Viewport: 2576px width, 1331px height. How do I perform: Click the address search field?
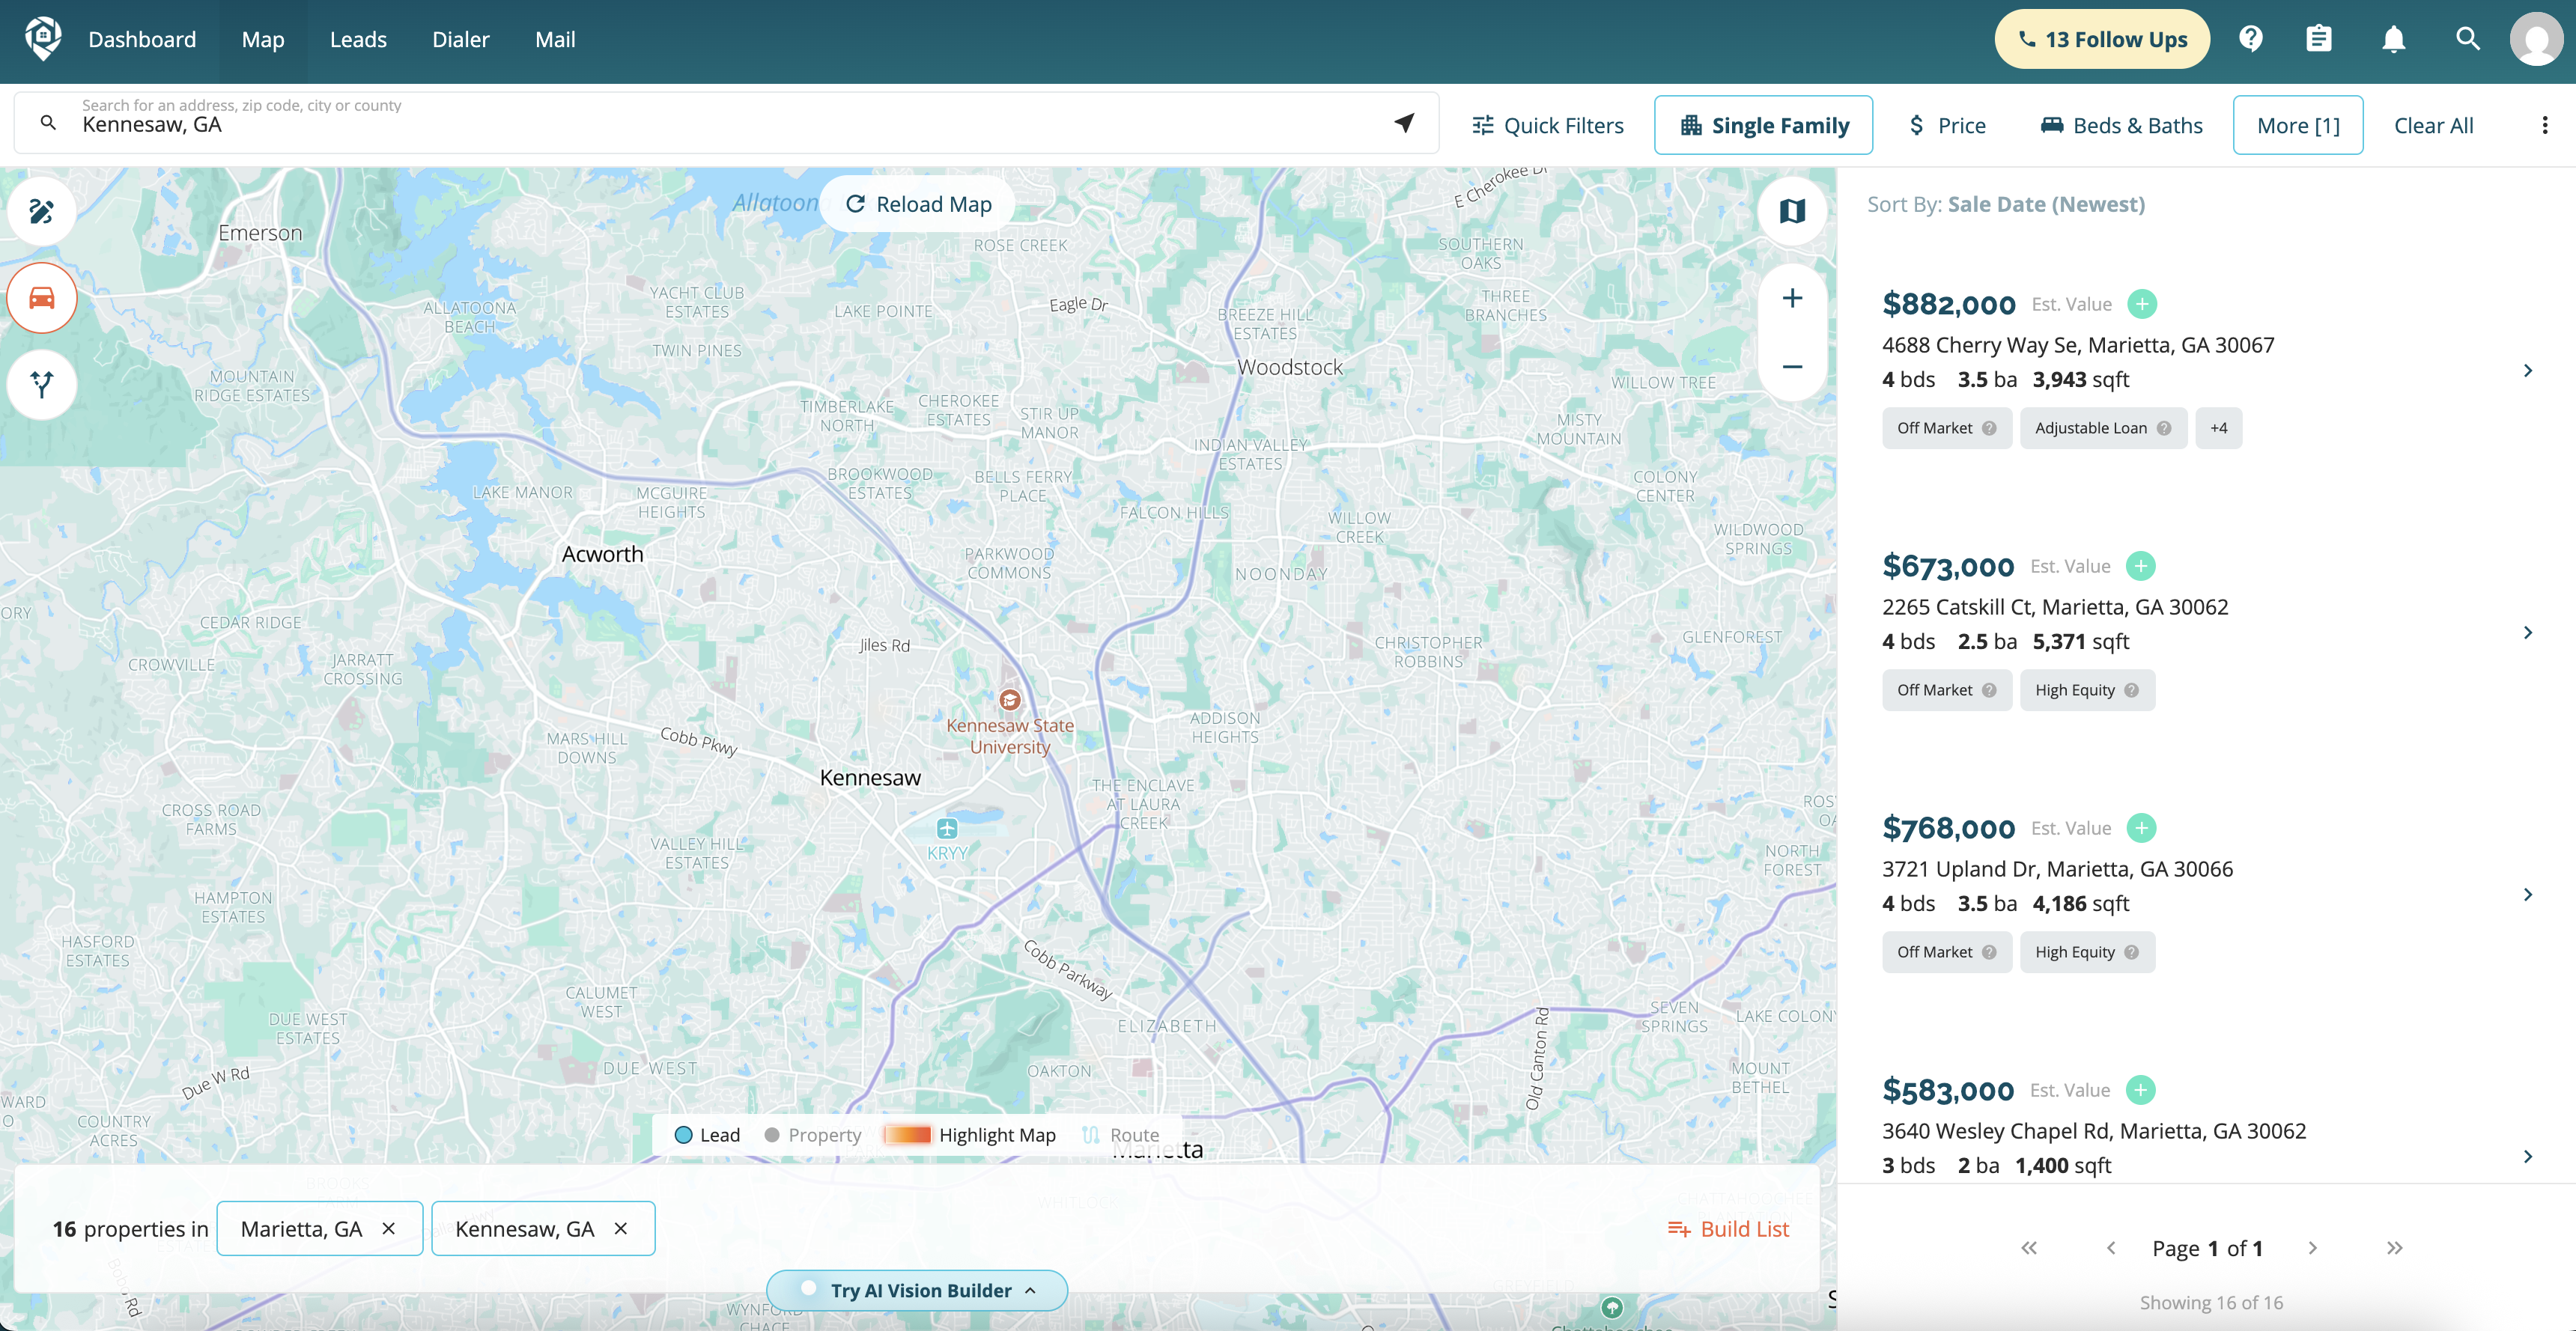click(726, 123)
